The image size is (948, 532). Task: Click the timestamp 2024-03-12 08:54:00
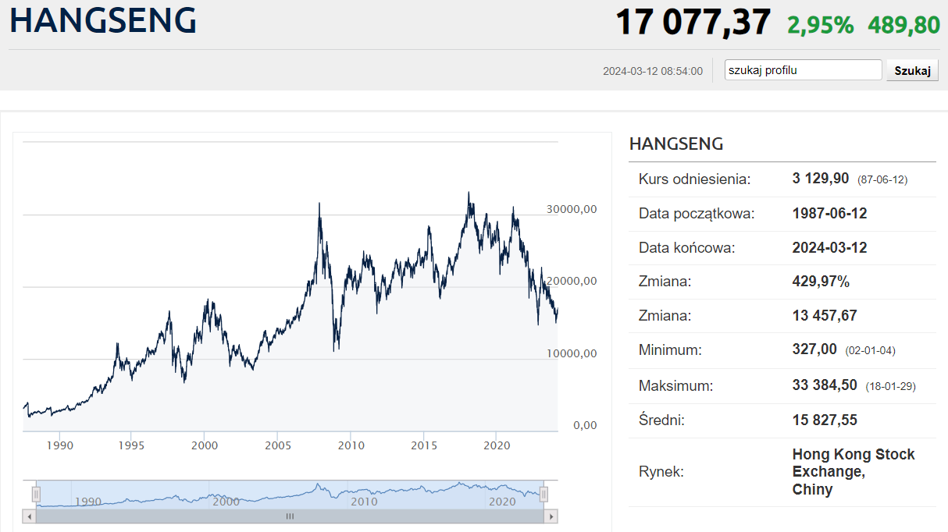(x=652, y=71)
